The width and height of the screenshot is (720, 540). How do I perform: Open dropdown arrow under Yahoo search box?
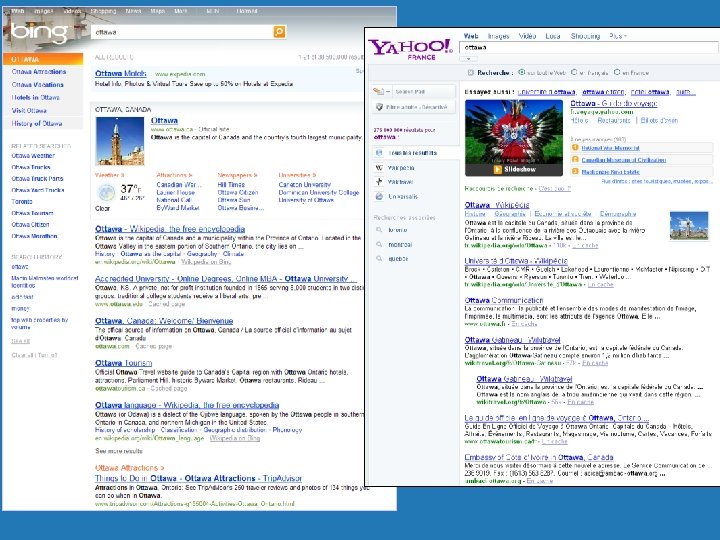point(468,59)
